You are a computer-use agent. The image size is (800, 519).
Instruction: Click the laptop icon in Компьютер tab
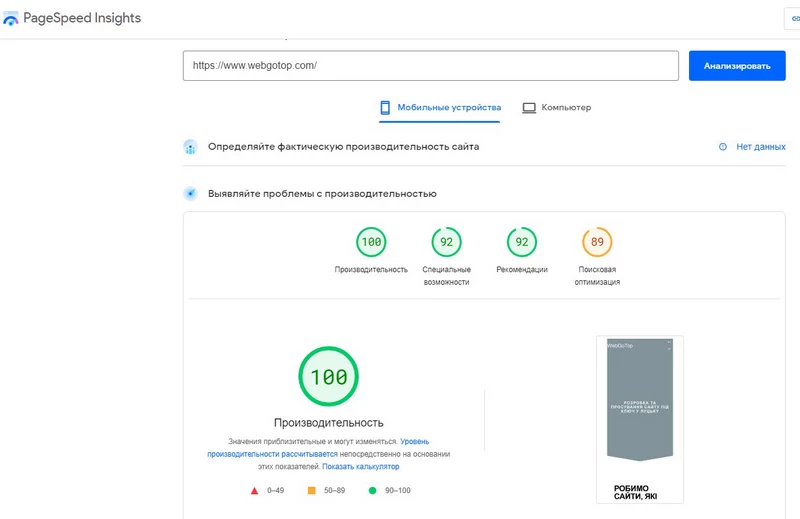click(x=529, y=108)
